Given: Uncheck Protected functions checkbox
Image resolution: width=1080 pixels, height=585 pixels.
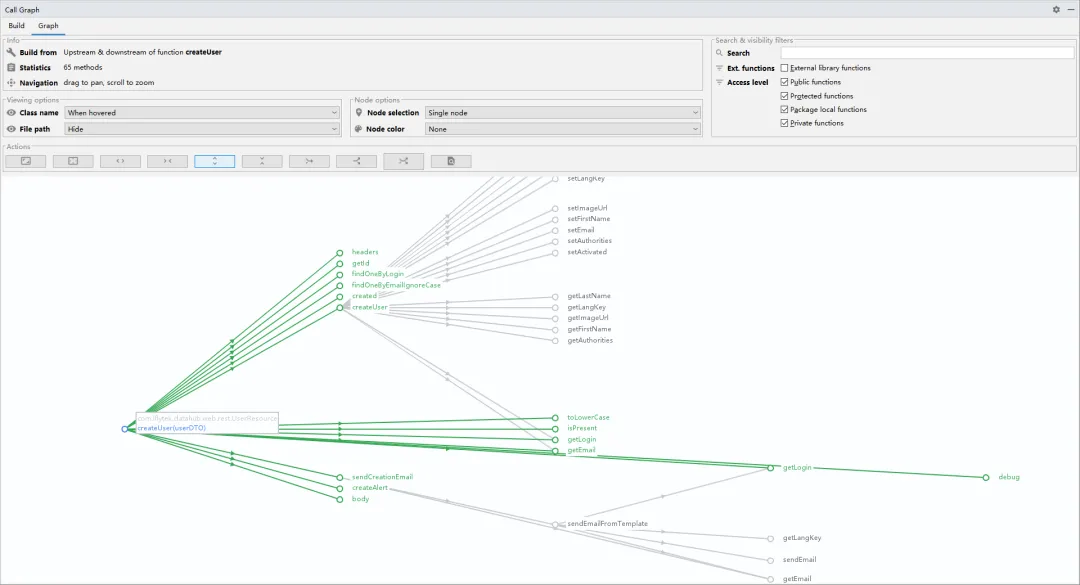Looking at the screenshot, I should pyautogui.click(x=784, y=96).
